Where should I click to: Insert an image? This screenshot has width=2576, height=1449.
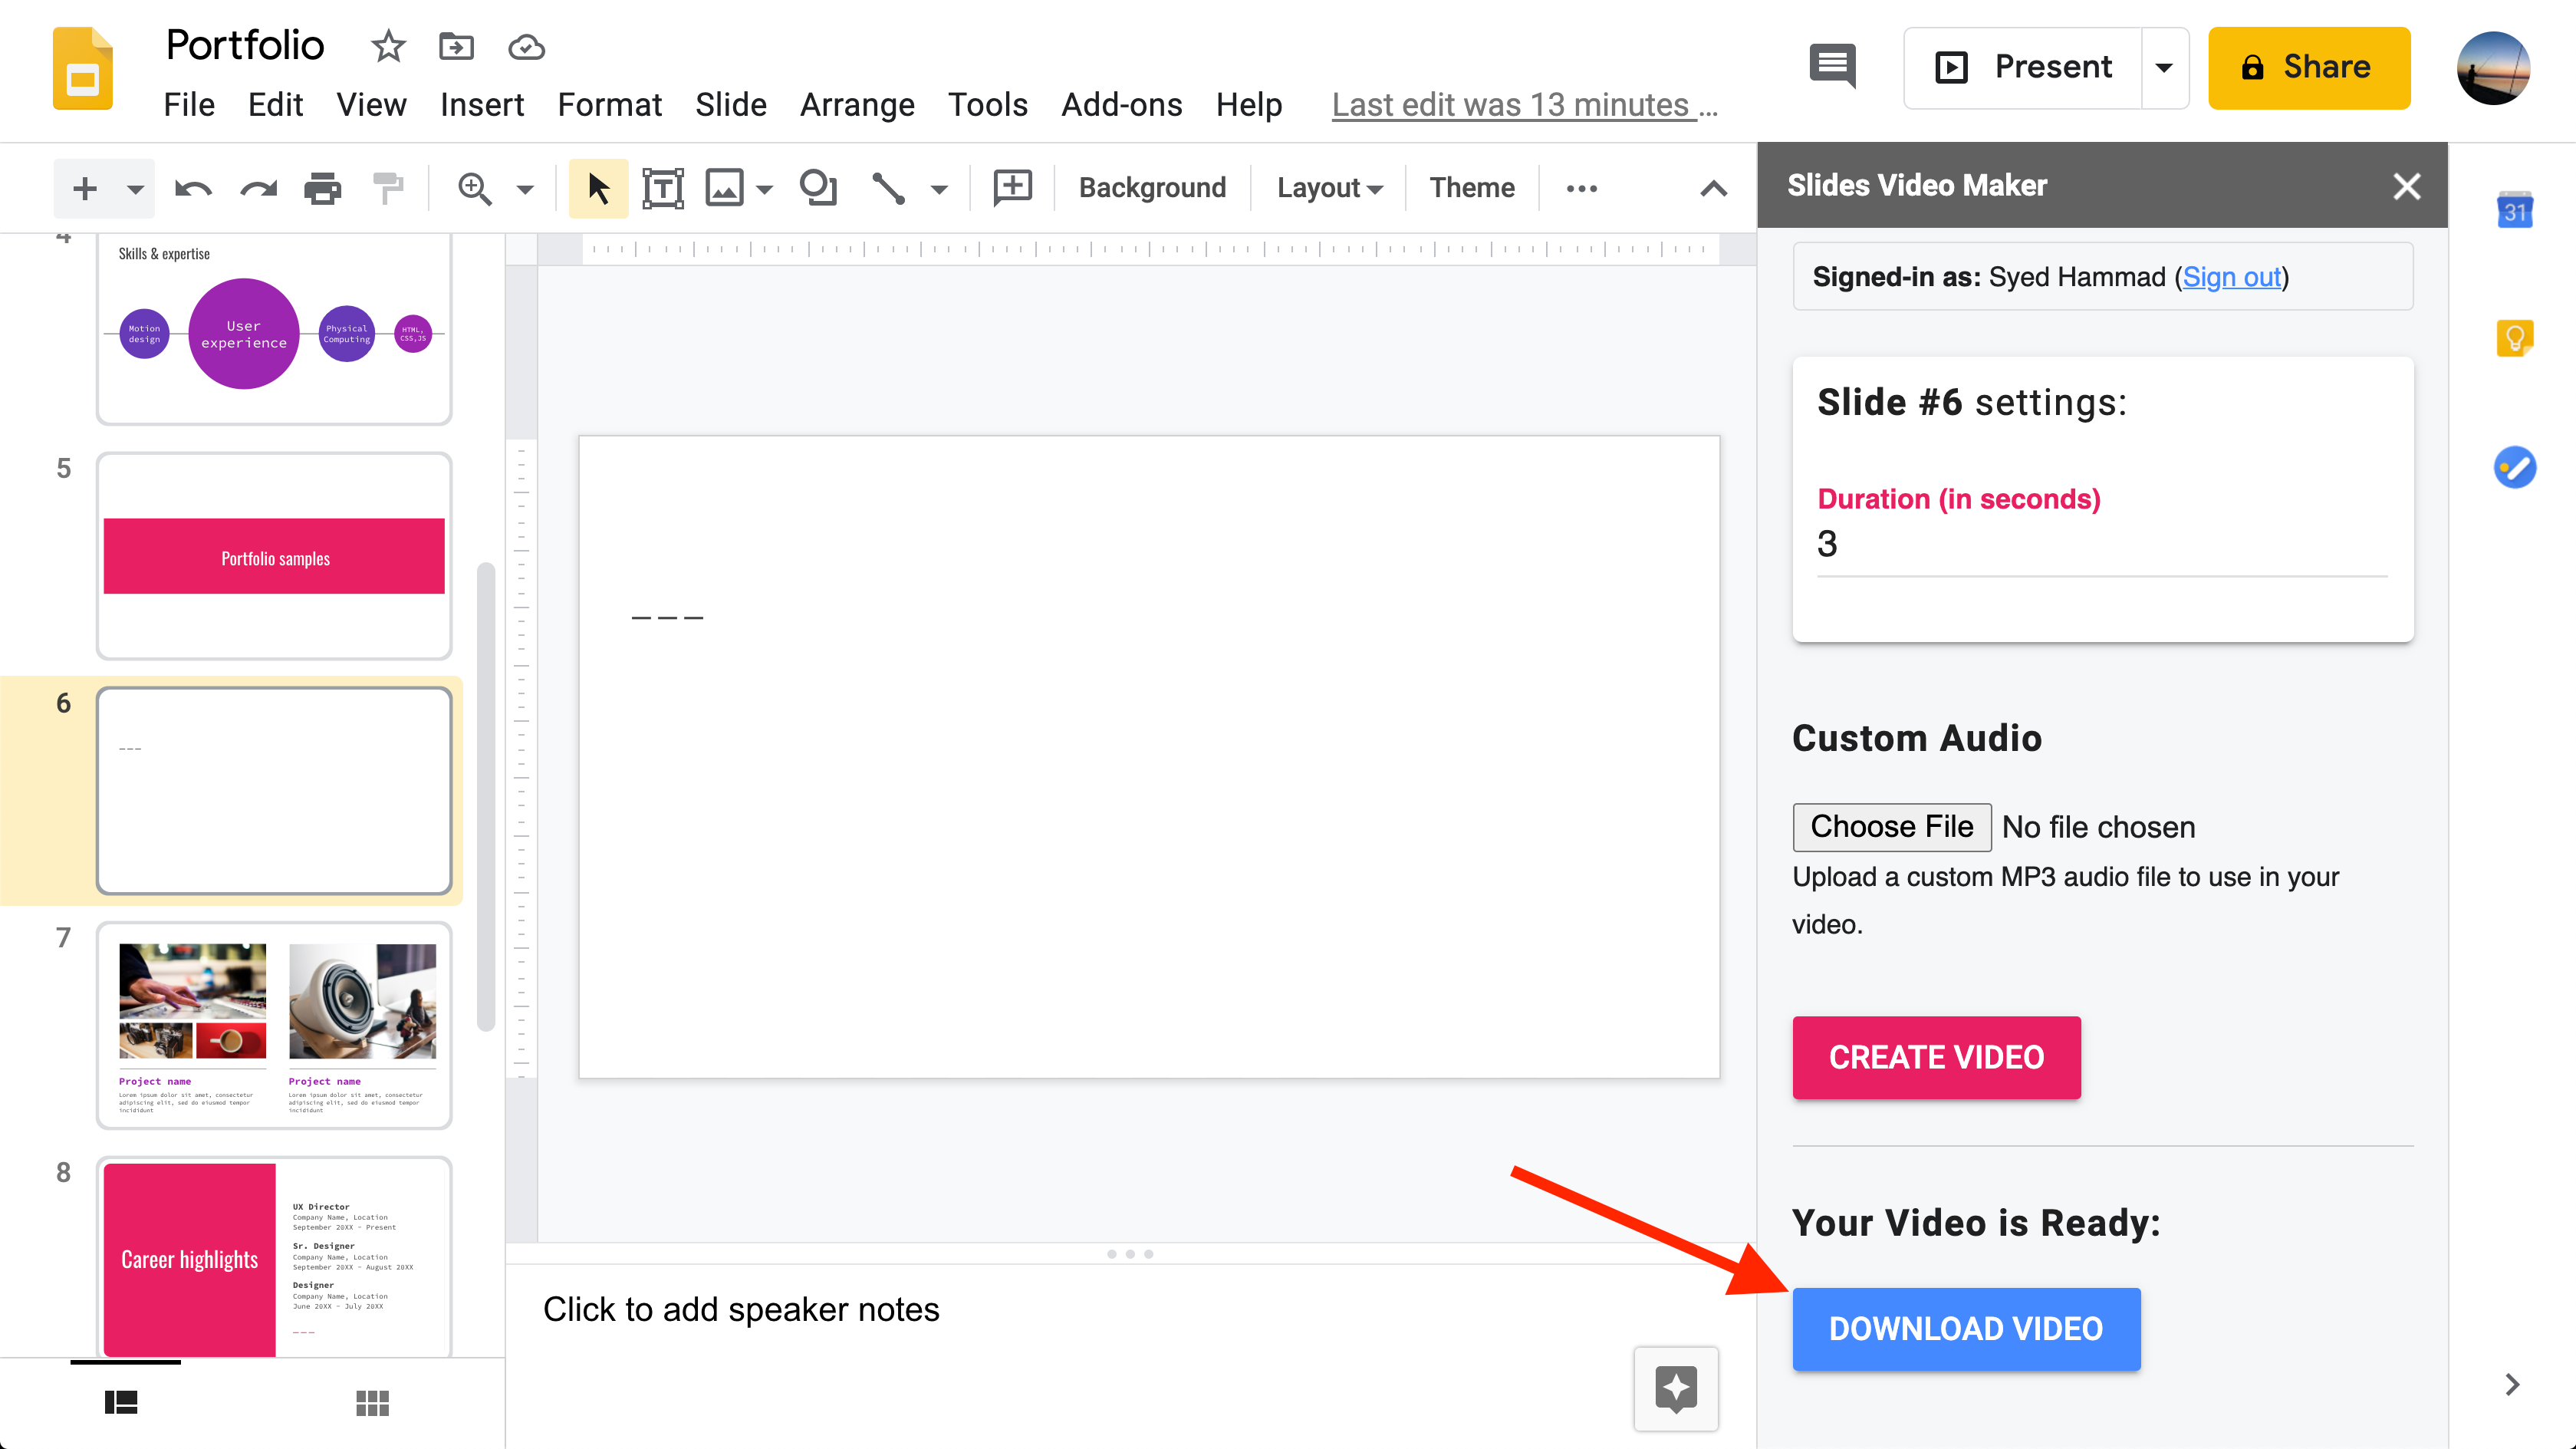click(725, 187)
